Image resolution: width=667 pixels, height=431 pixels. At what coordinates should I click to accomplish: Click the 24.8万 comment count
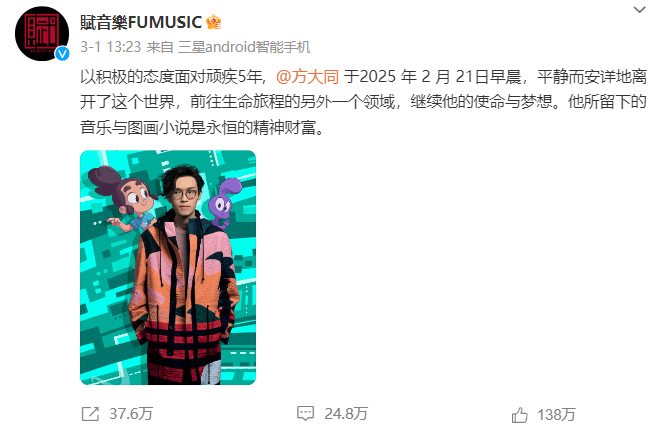[x=346, y=414]
